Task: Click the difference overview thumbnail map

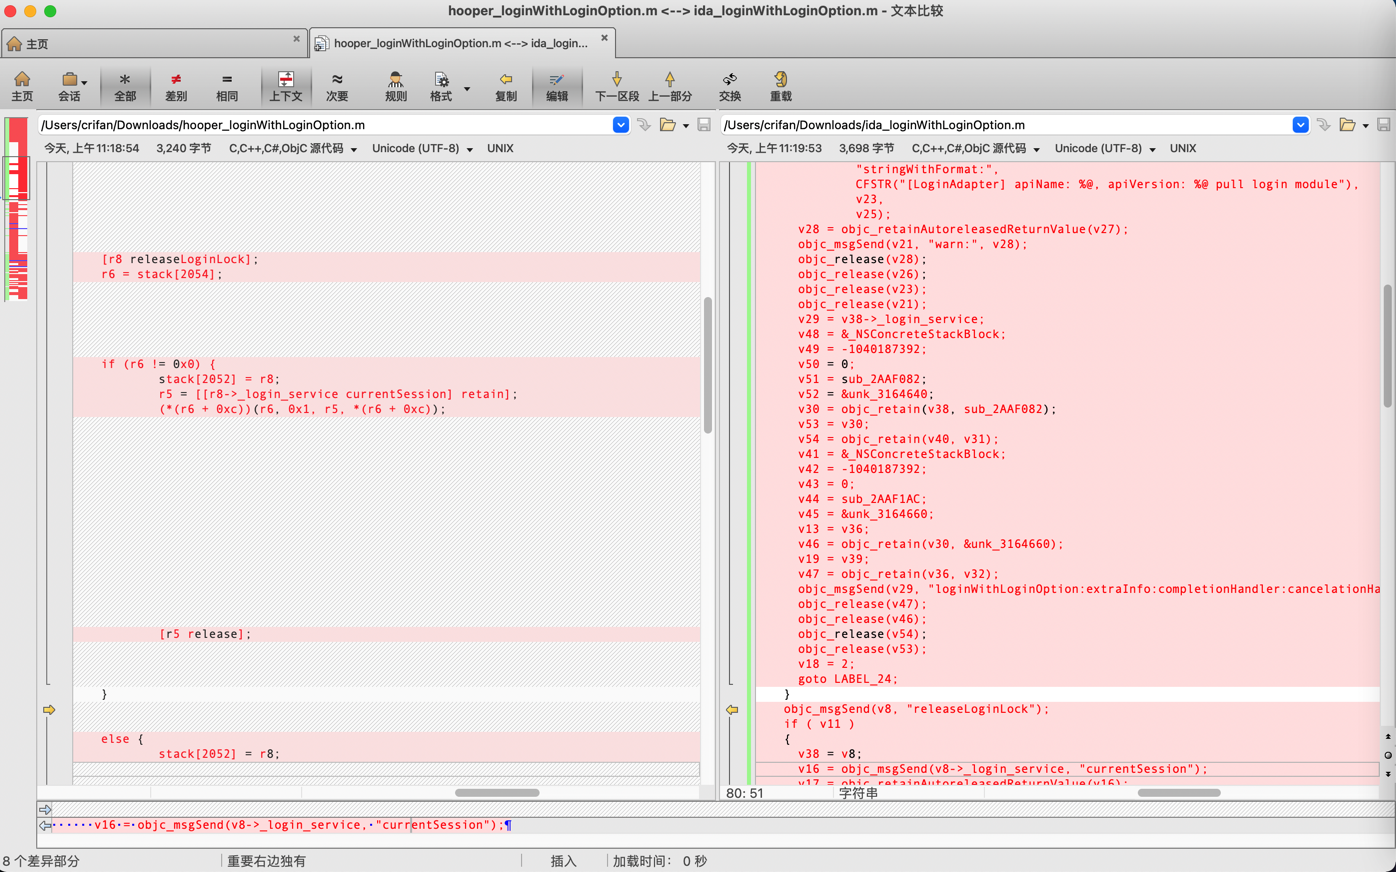Action: pos(17,209)
